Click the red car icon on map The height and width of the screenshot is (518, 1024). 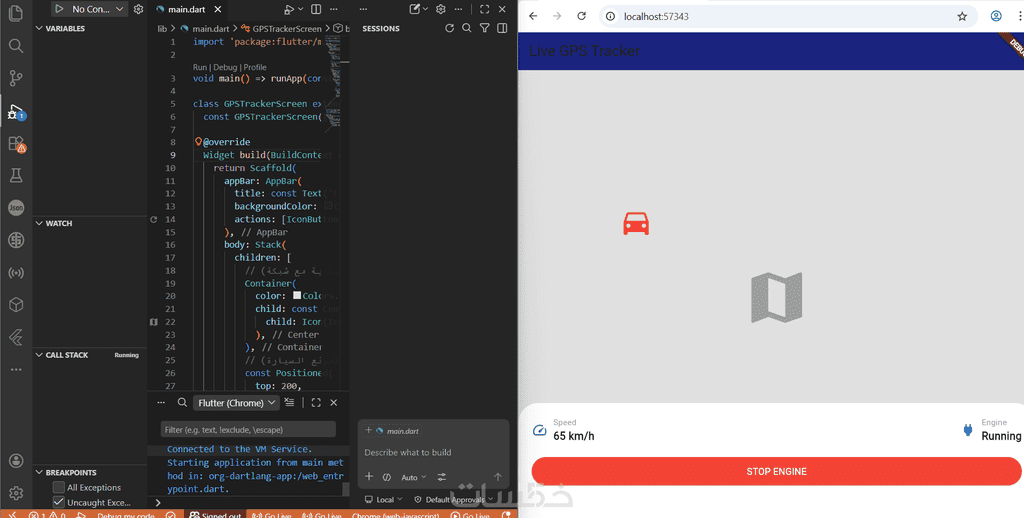coord(636,223)
